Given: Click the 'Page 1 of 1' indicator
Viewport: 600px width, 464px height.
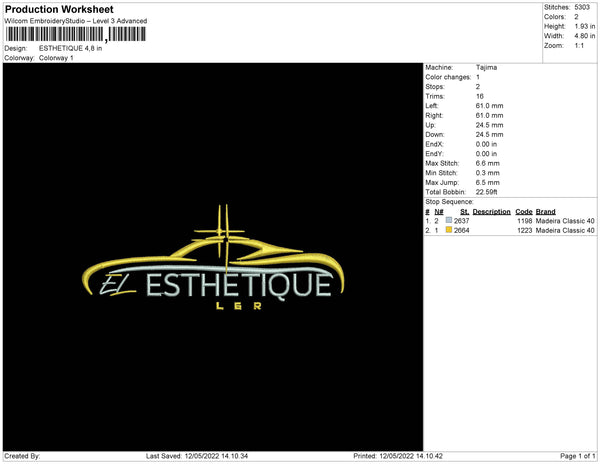Looking at the screenshot, I should coord(577,456).
